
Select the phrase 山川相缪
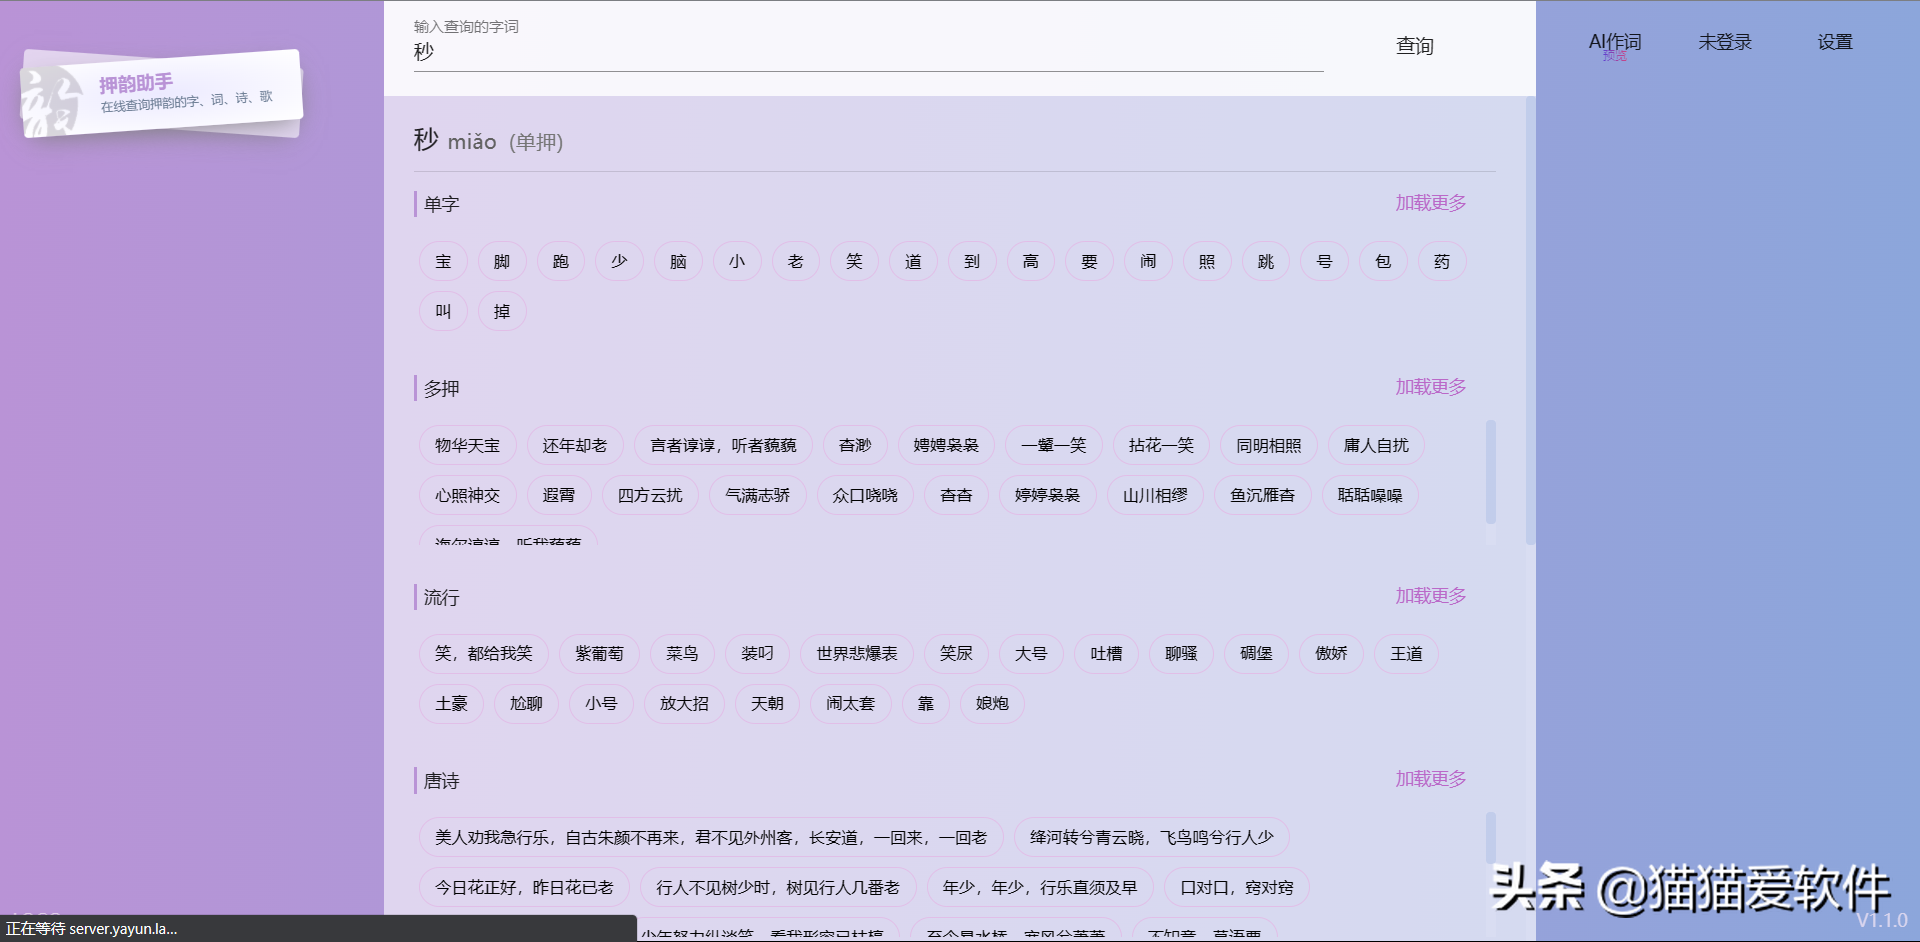point(1155,496)
